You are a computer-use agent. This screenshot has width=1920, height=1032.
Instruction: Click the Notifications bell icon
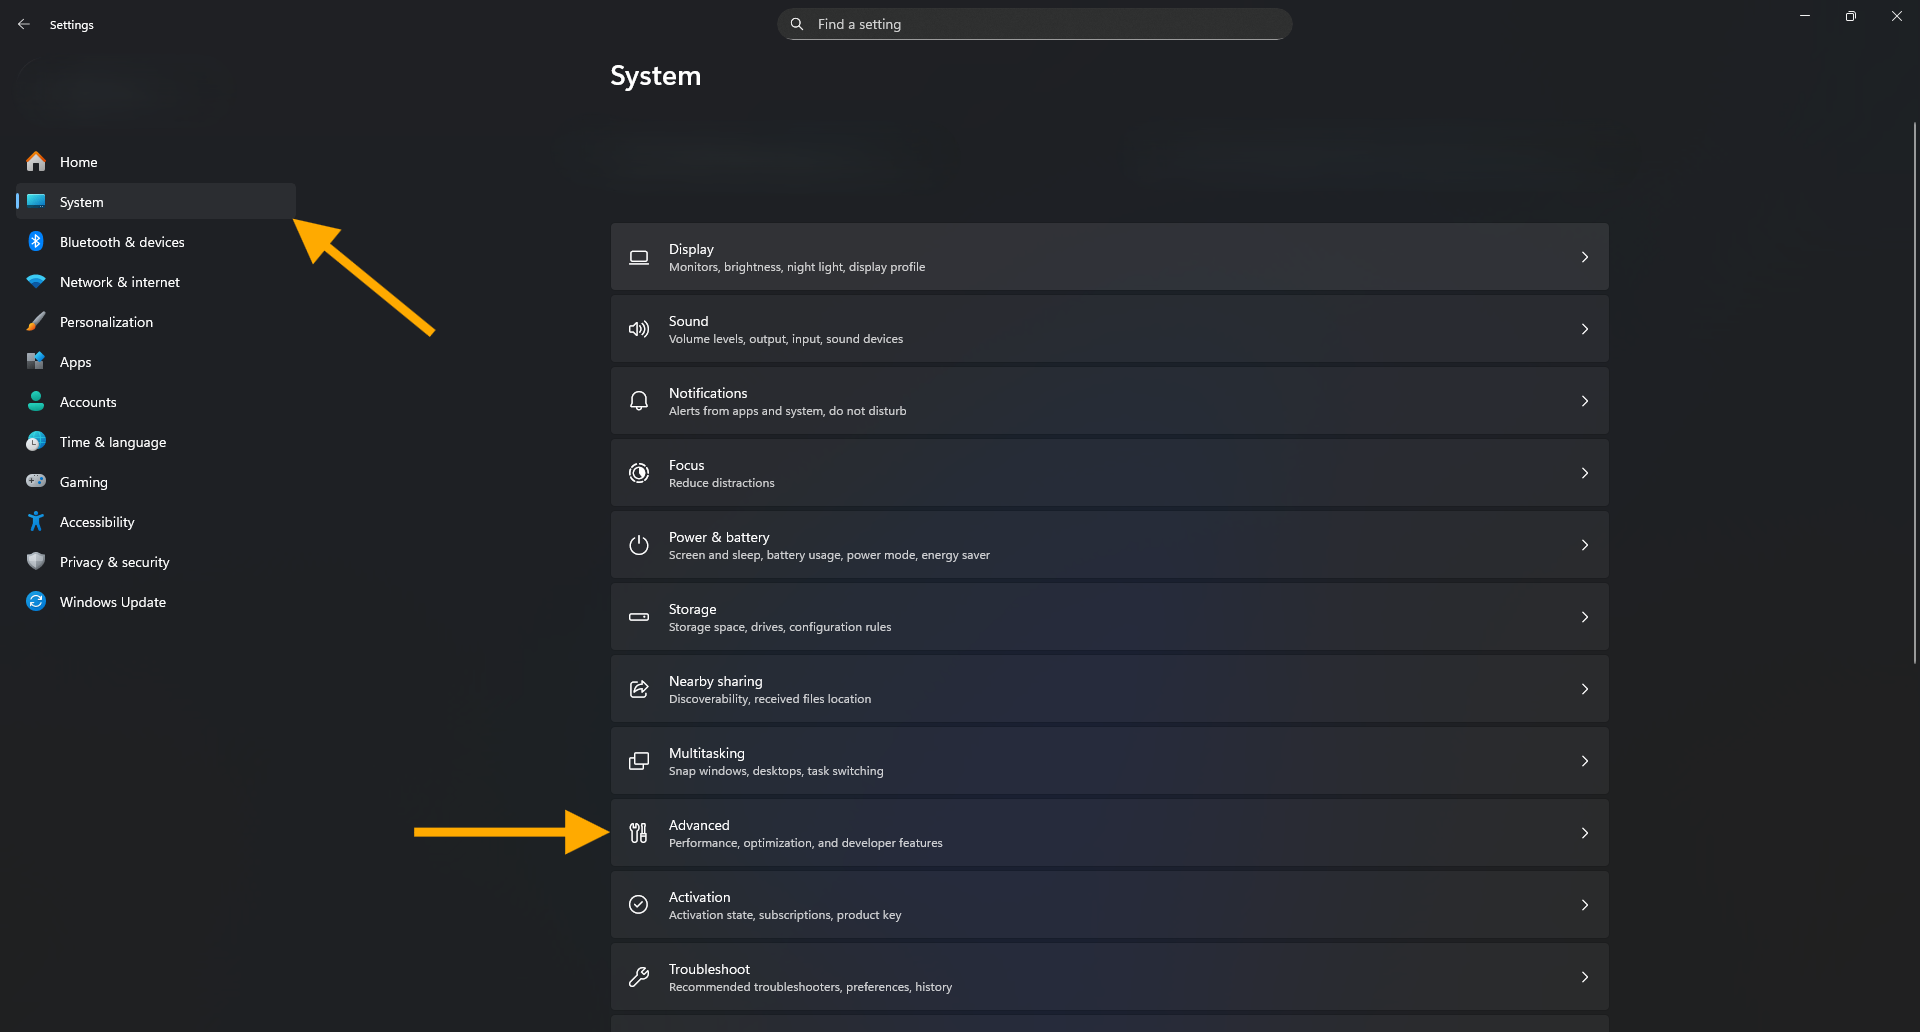[638, 401]
